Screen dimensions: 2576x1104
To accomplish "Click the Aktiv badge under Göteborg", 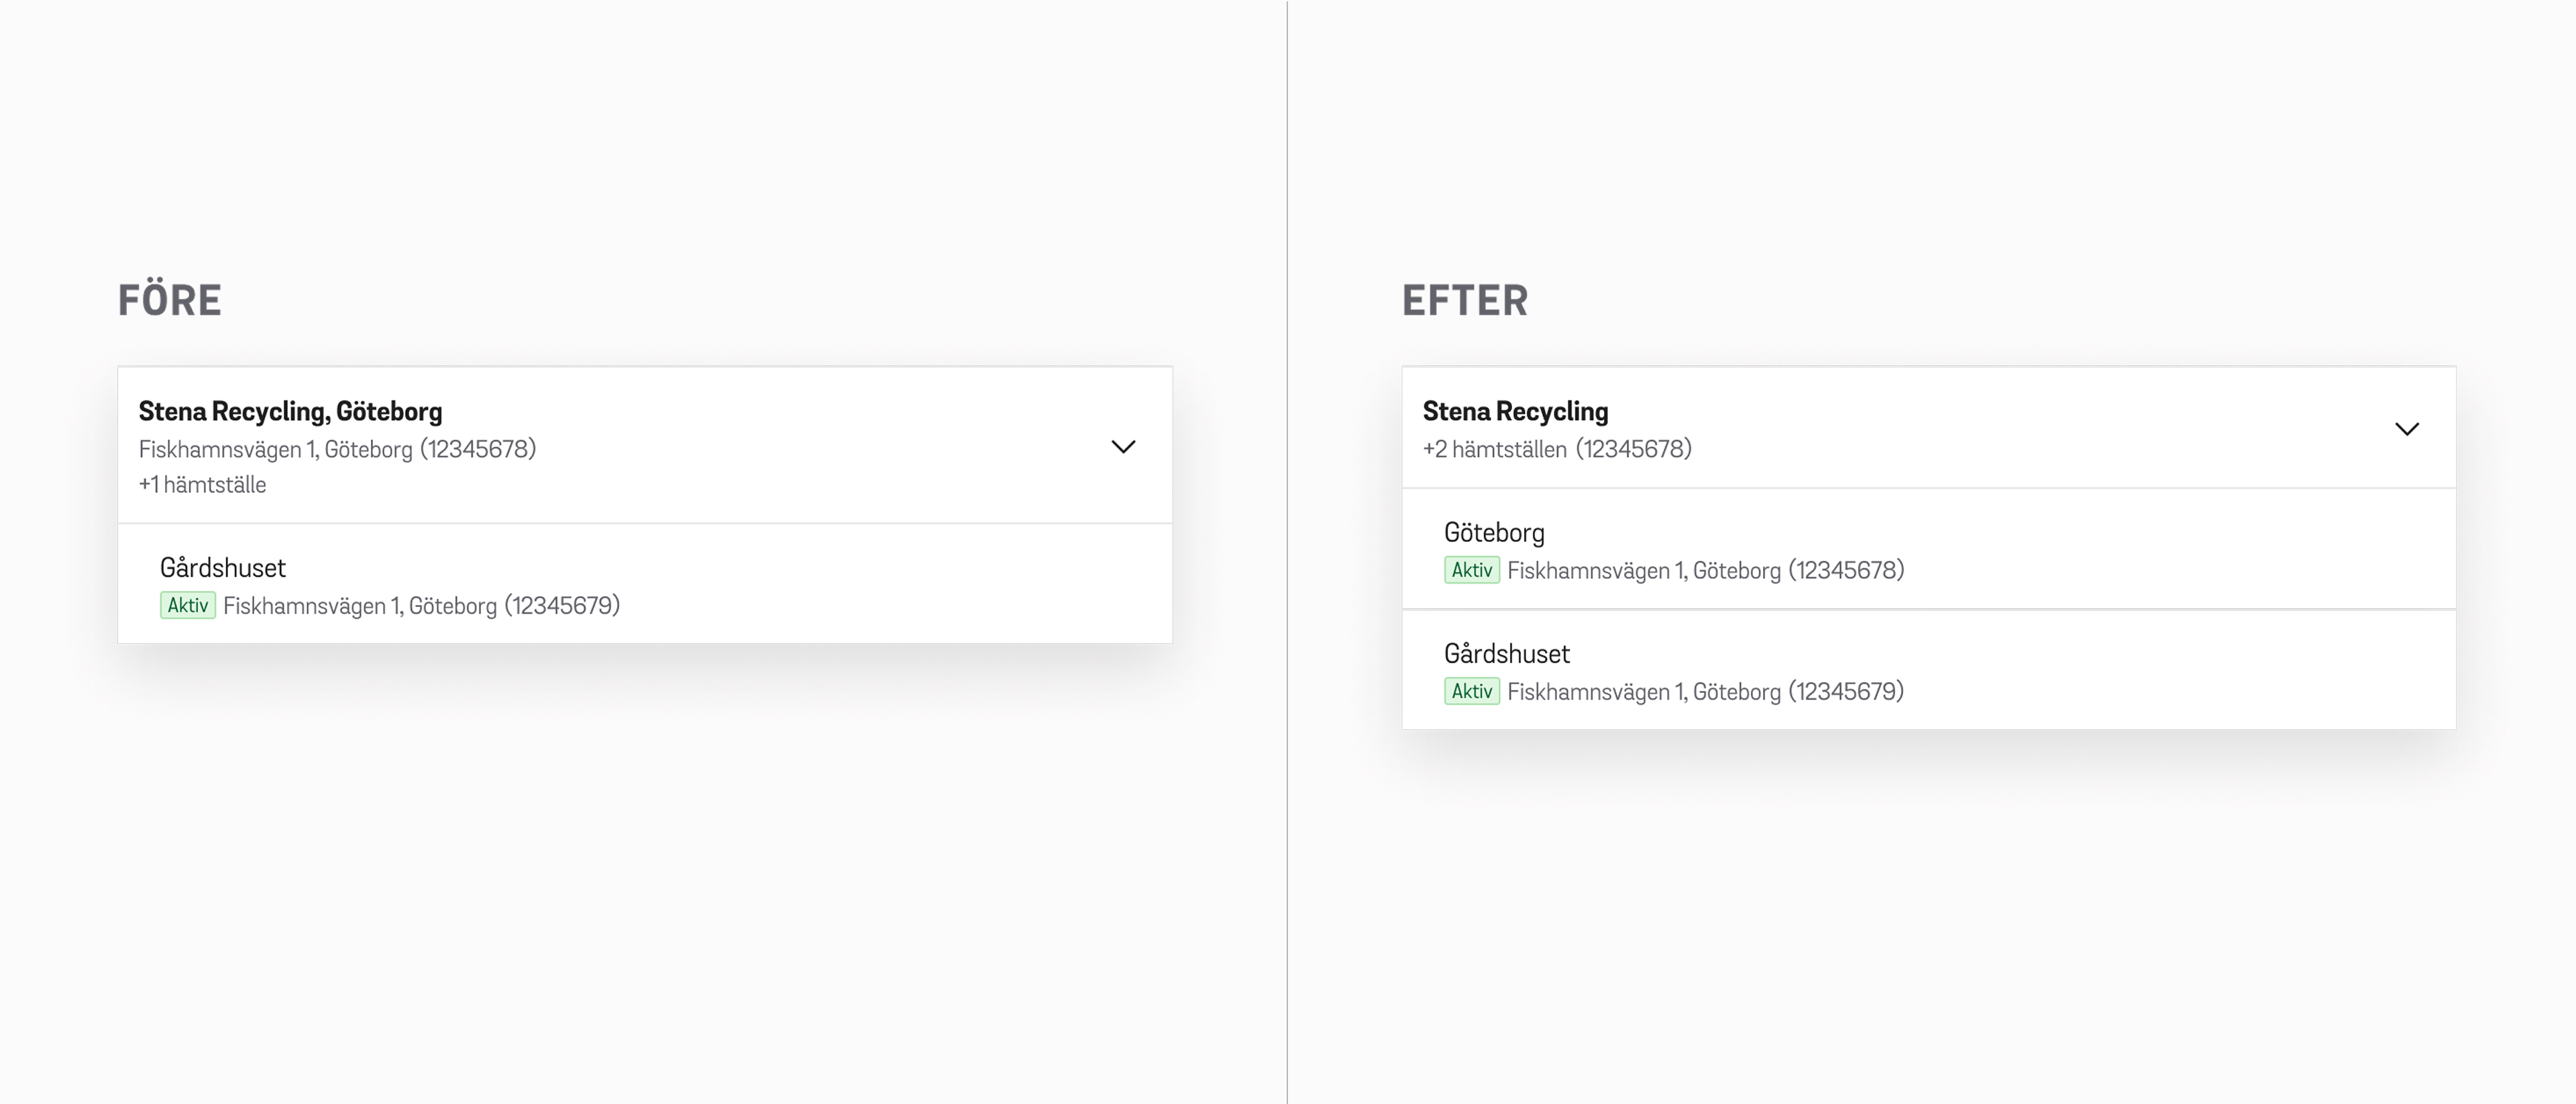I will (1471, 570).
